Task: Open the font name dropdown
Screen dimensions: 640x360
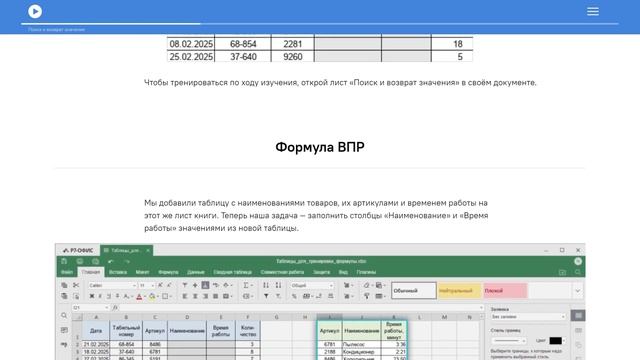Action: click(x=112, y=285)
